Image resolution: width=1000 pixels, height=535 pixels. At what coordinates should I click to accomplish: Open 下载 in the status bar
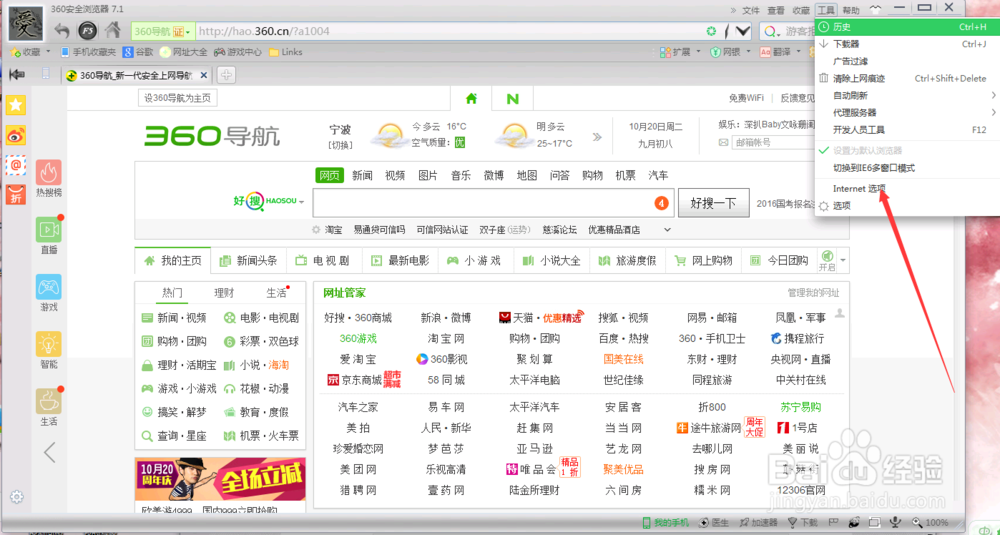(x=803, y=522)
